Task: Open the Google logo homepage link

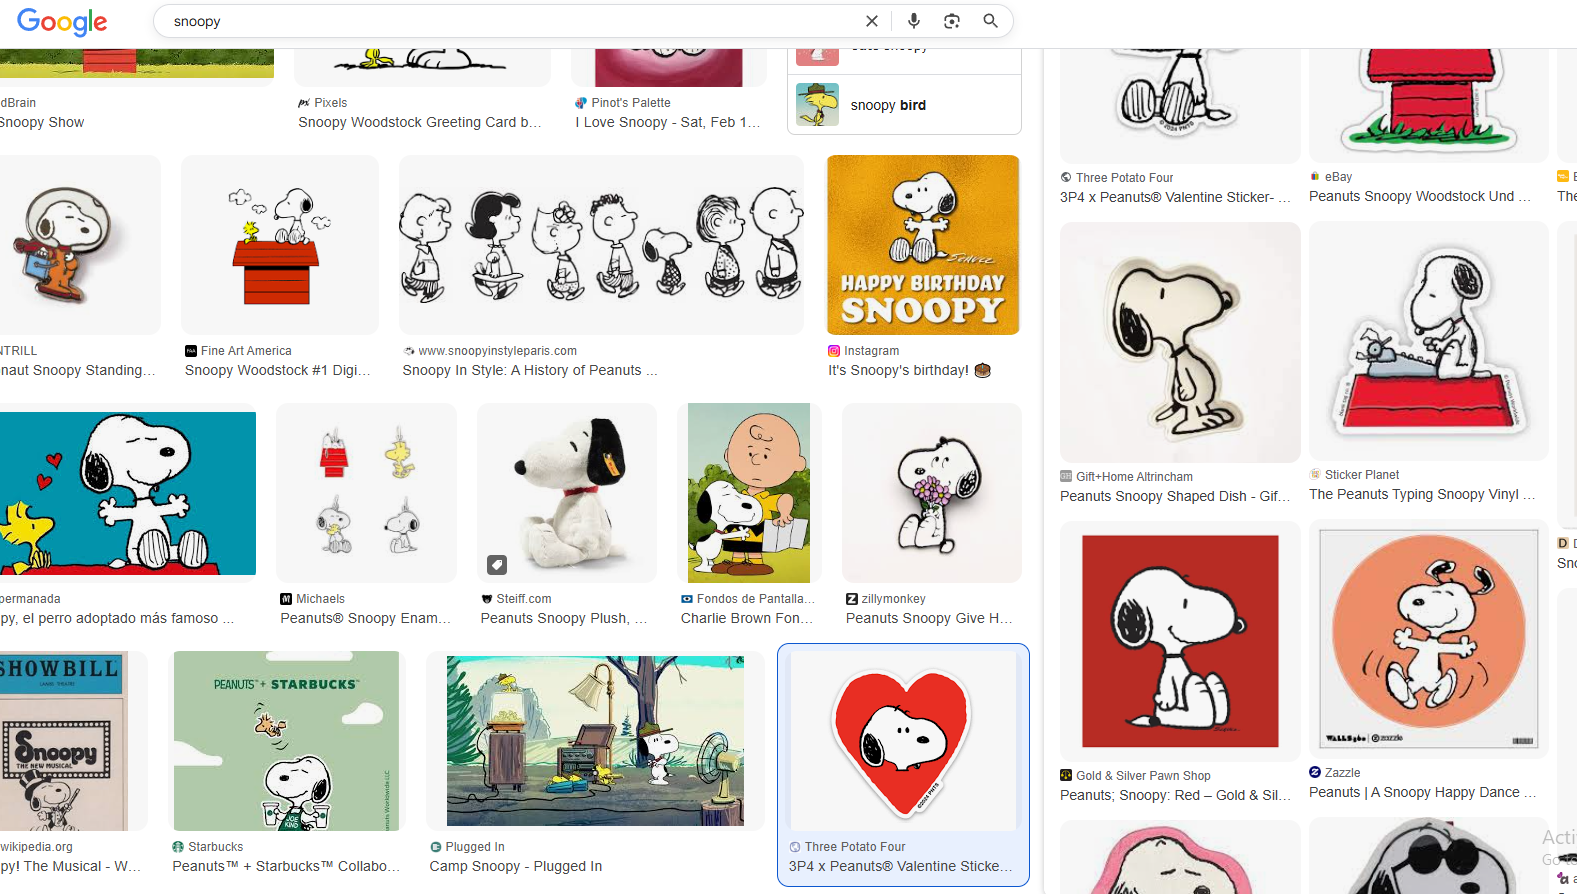Action: point(62,22)
